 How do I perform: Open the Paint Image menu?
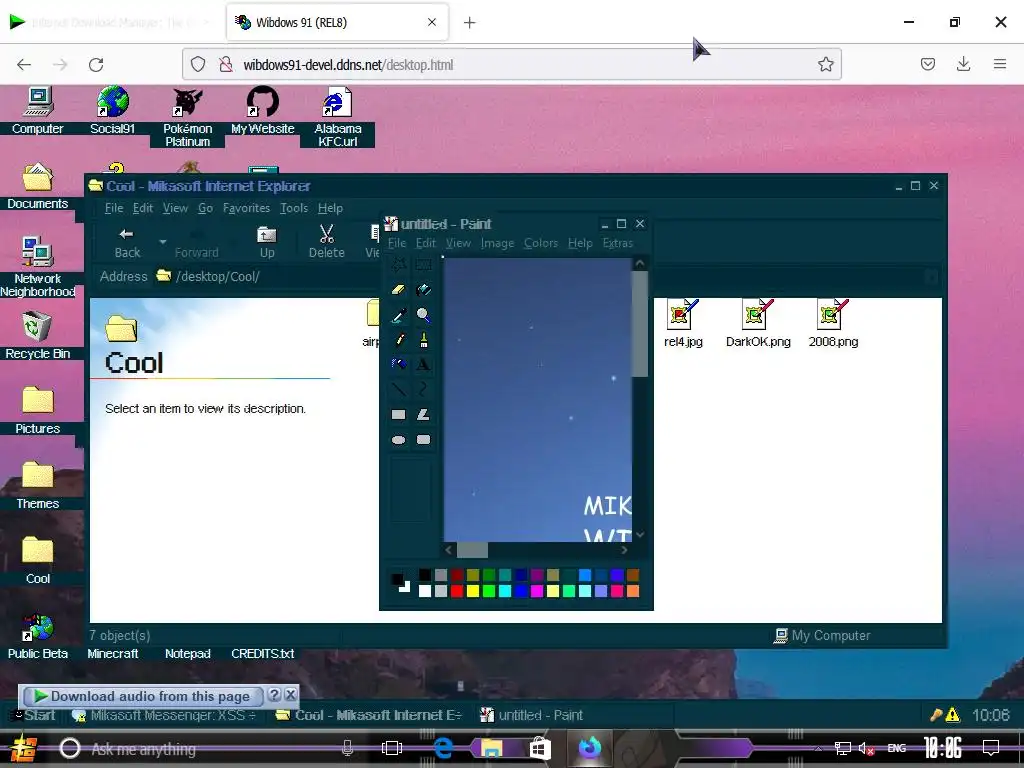point(498,243)
